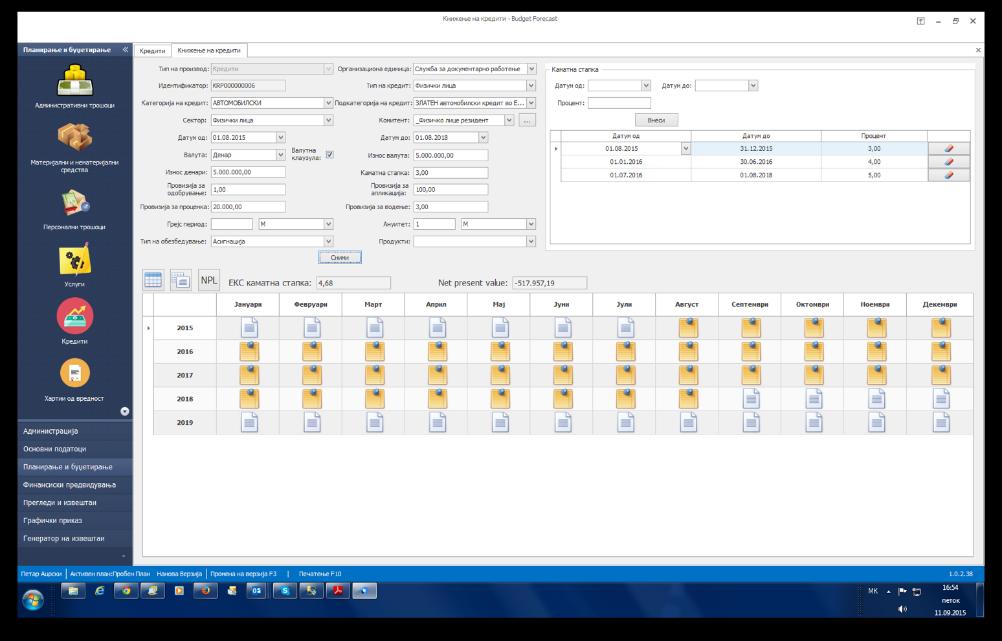1002x641 pixels.
Task: Delete the 01.01.2016 interest rate row using its eraser icon
Action: 948,161
